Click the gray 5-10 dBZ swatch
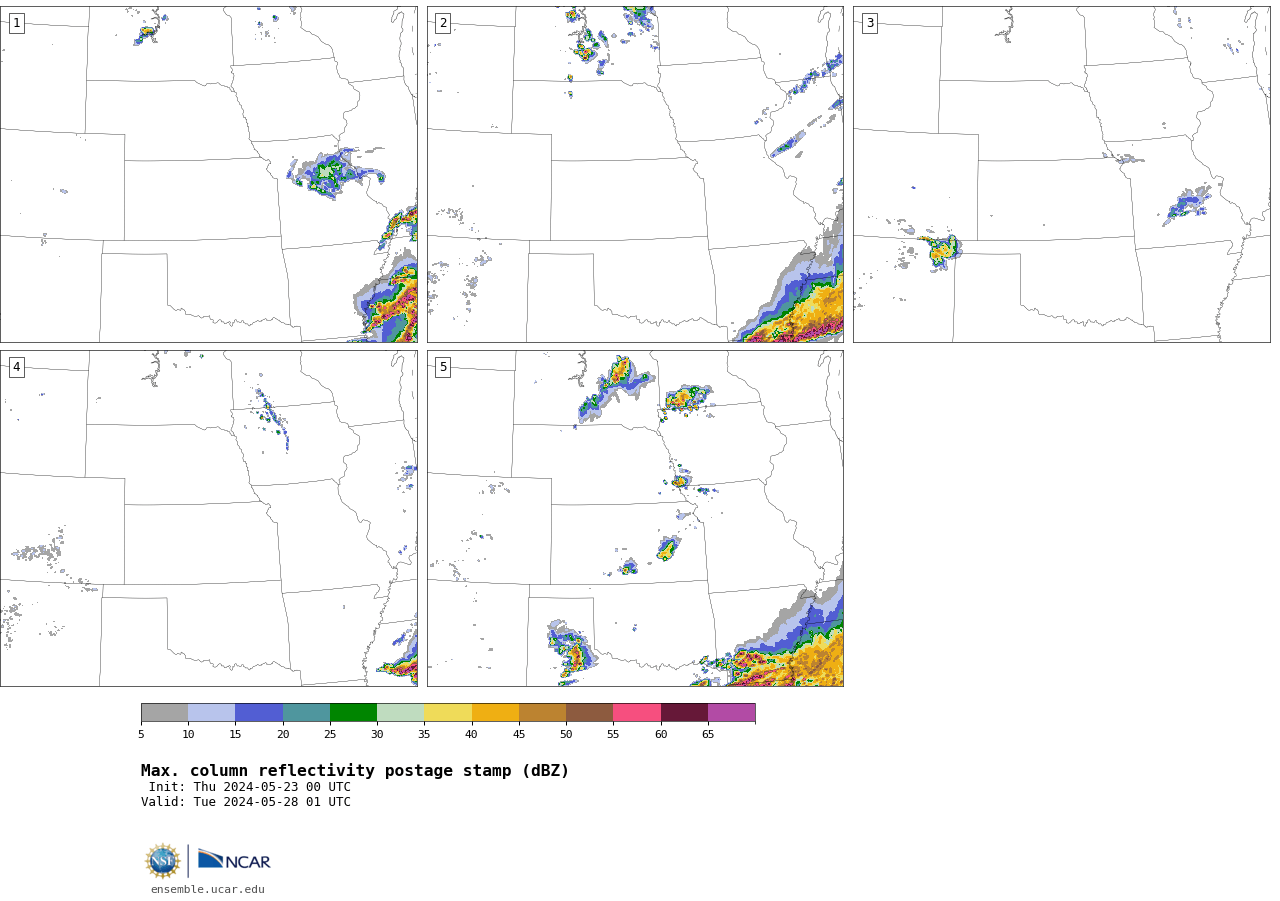Image resolution: width=1280 pixels, height=901 pixels. coord(164,713)
